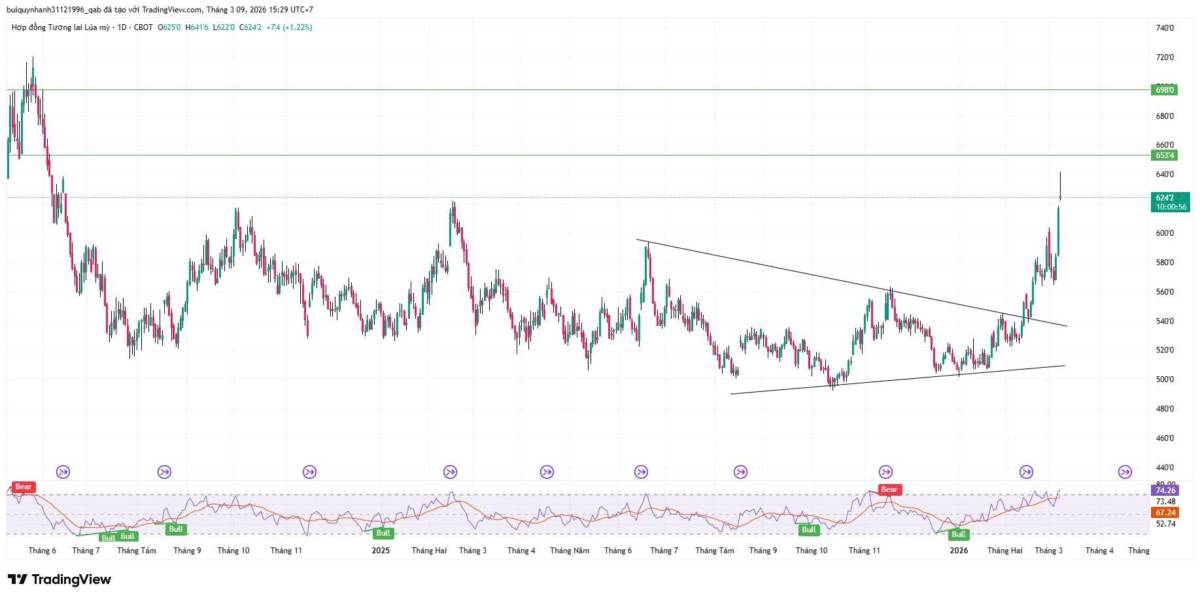The image size is (1200, 599).
Task: Select the 2025 year label on time axis
Action: click(x=381, y=551)
